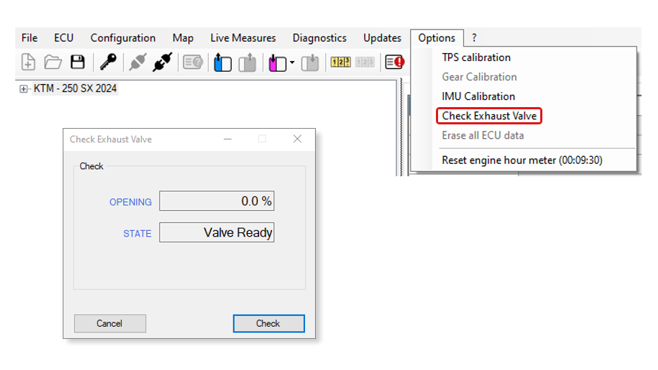Expand the KTM - 250 SX 2024 tree node
The image size is (658, 370).
[24, 89]
